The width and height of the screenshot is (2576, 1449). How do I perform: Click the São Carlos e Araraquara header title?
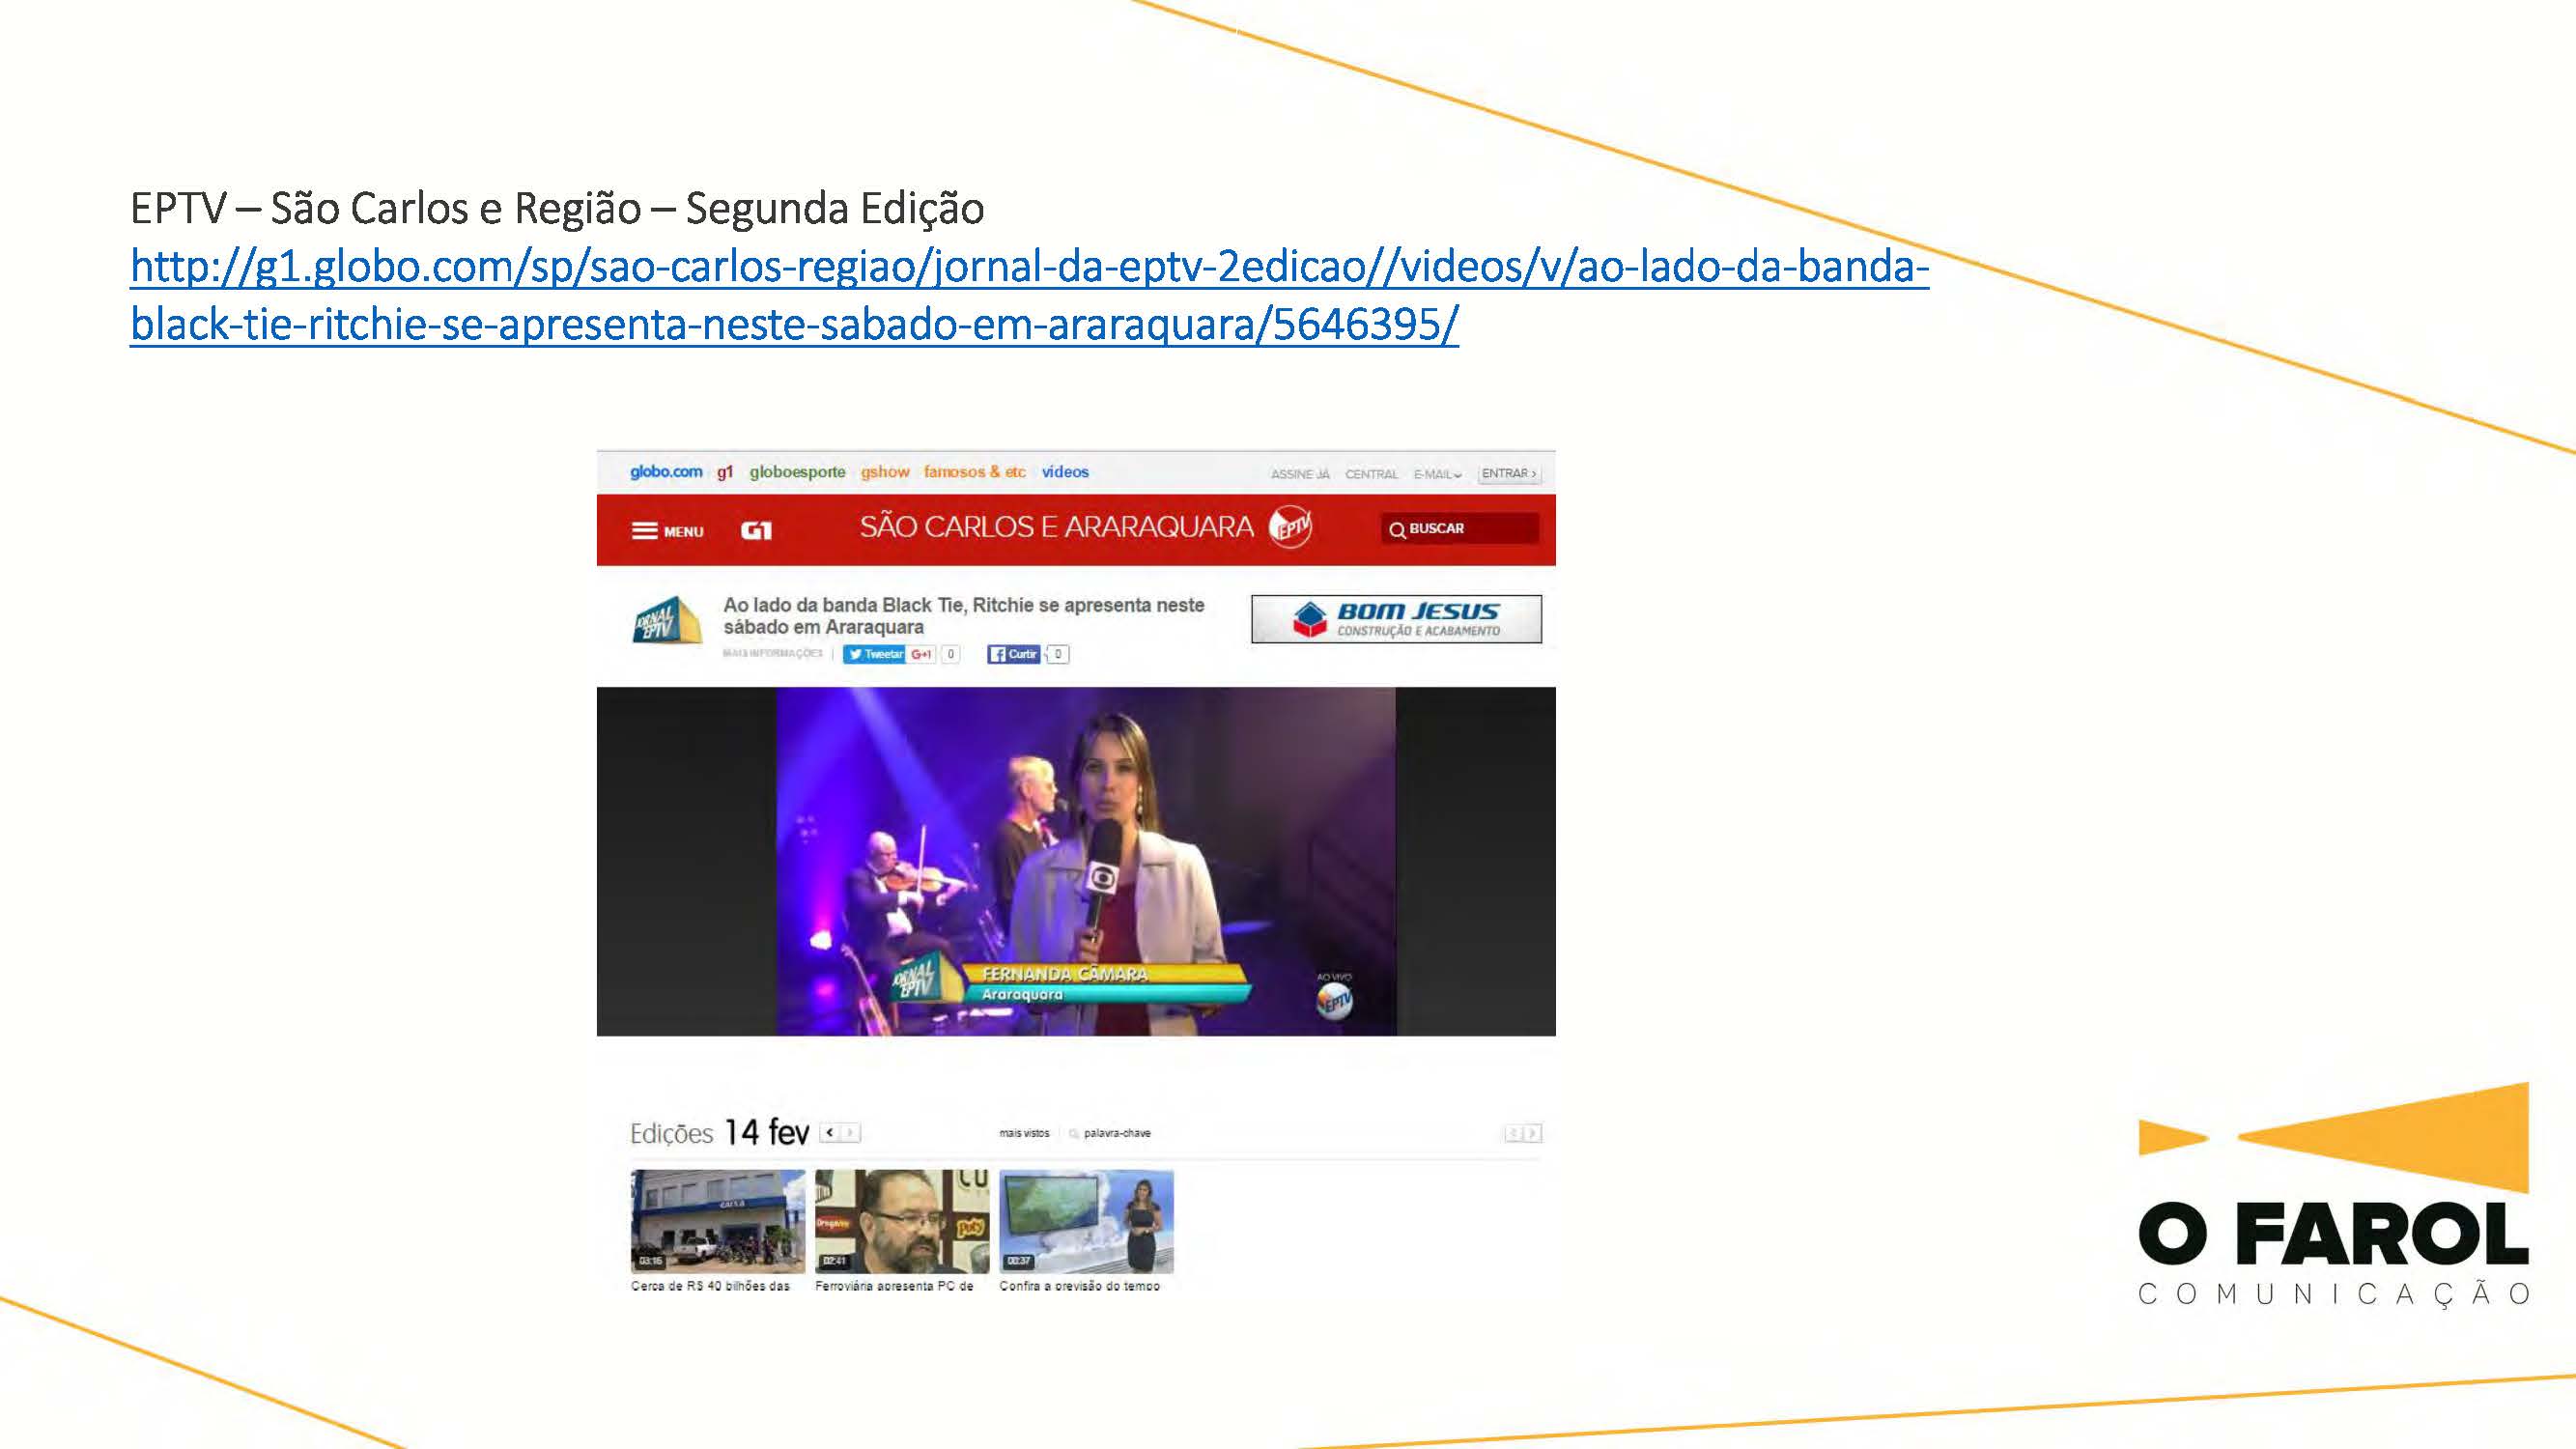pyautogui.click(x=1056, y=527)
